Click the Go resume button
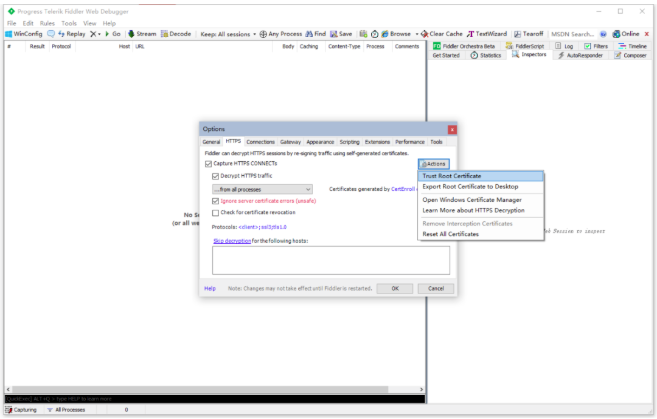Image resolution: width=657 pixels, height=419 pixels. click(x=113, y=34)
